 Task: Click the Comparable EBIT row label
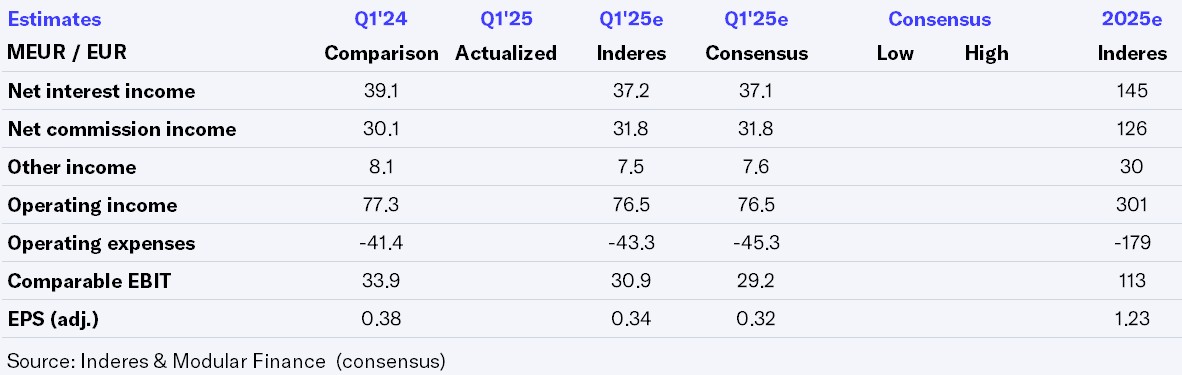click(x=89, y=281)
